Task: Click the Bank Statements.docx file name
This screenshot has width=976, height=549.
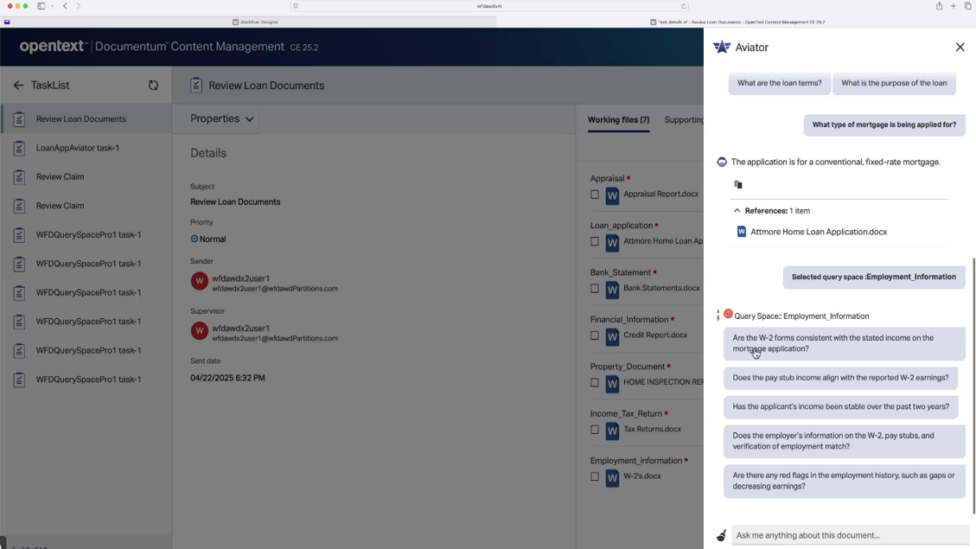Action: click(x=661, y=288)
